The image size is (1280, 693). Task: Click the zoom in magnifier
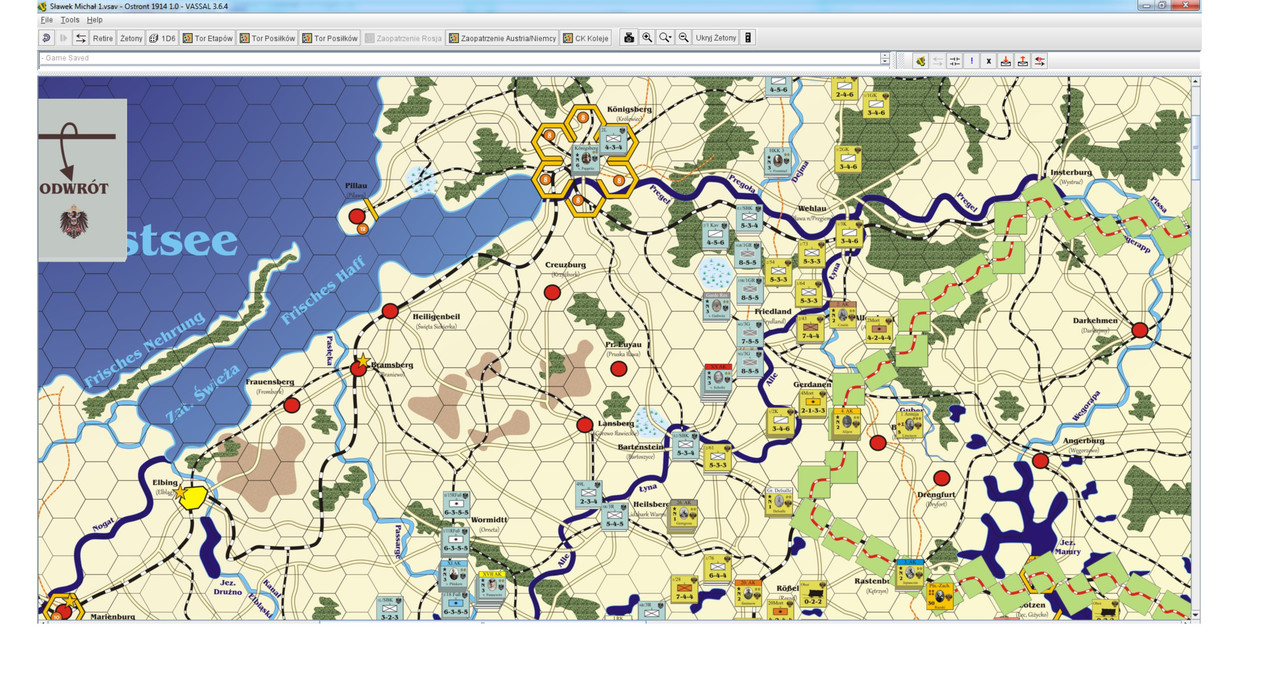point(647,38)
